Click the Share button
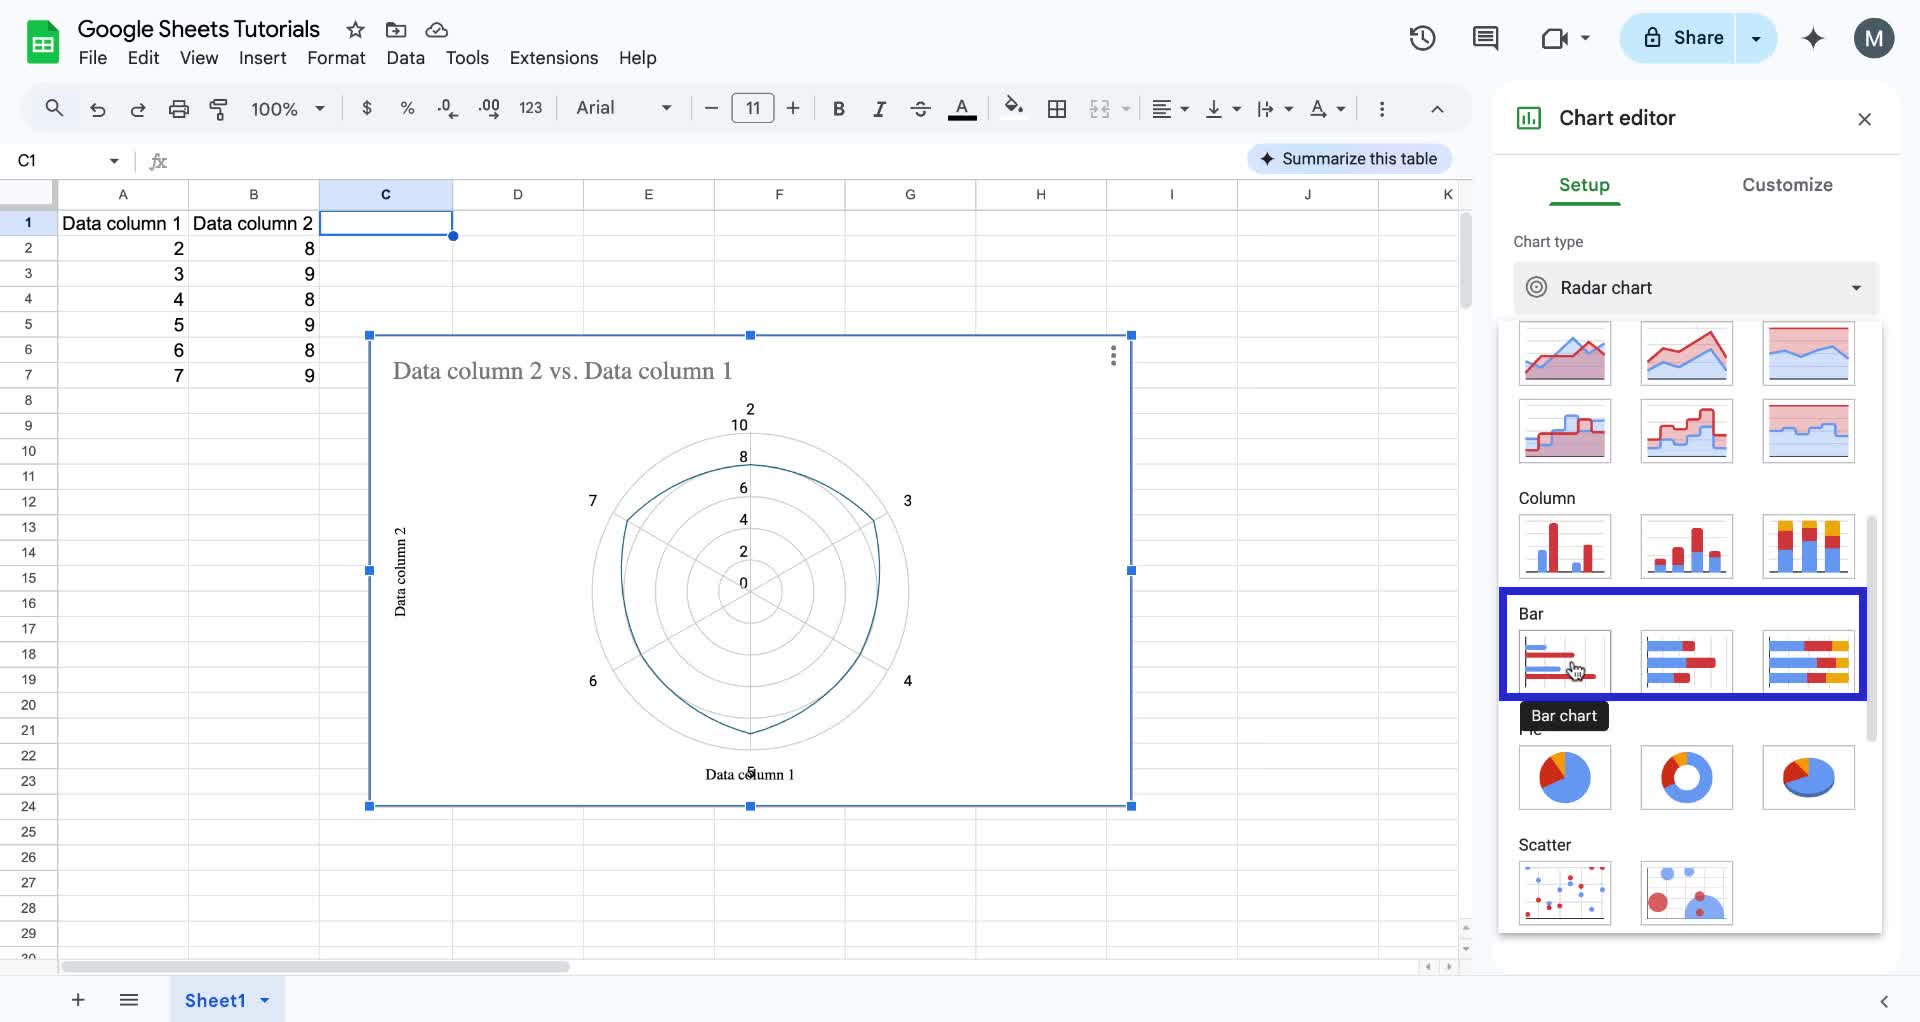 1682,38
